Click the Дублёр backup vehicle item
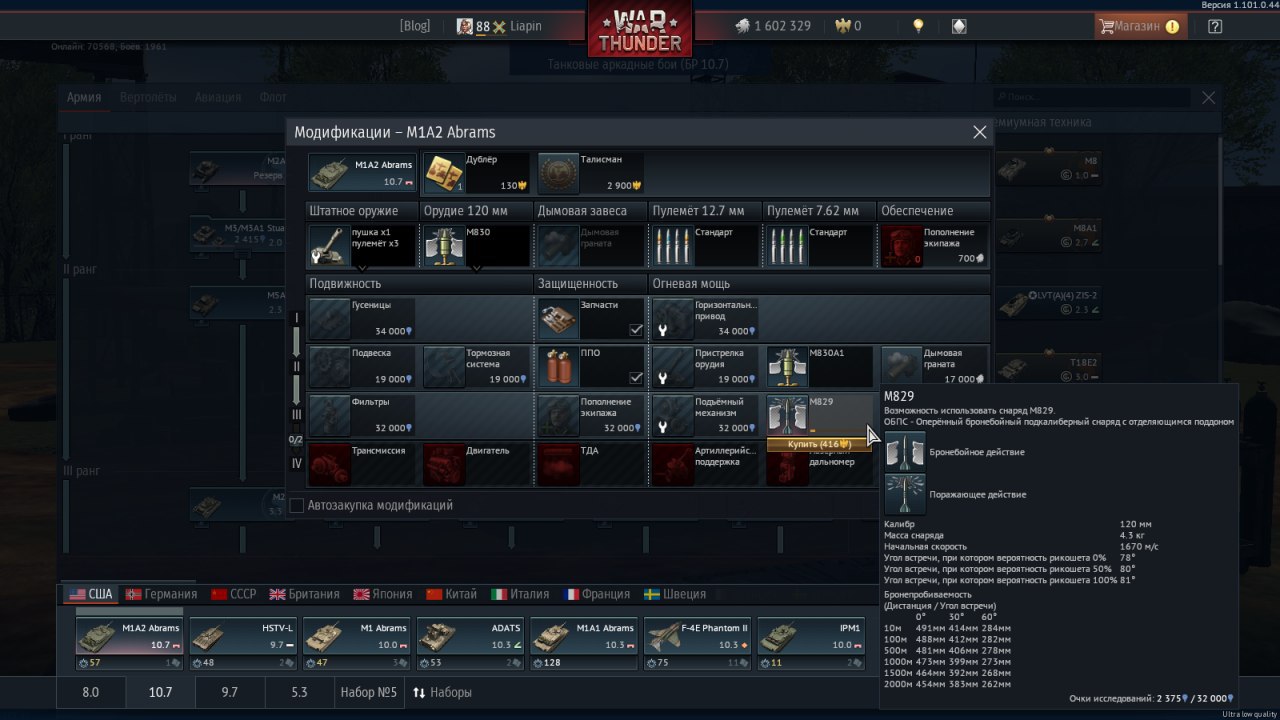Image resolution: width=1280 pixels, height=720 pixels. pos(475,173)
